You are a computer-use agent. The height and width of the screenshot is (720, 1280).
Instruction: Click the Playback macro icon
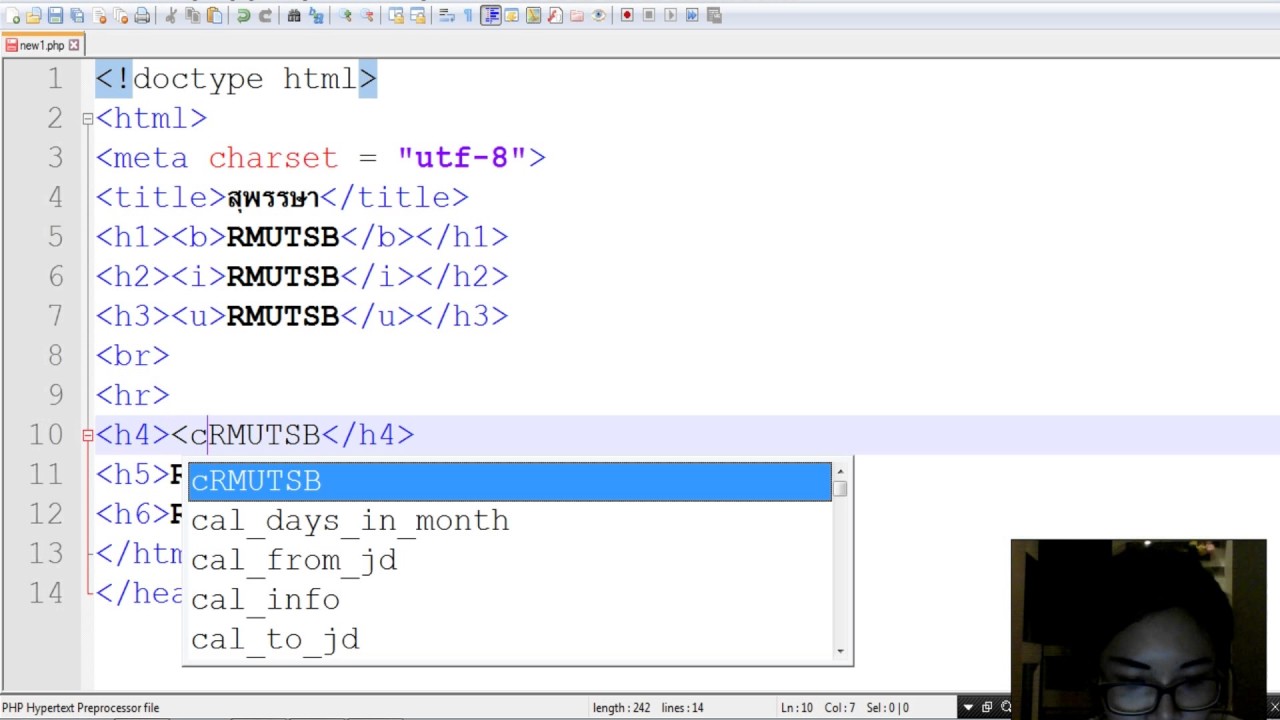(x=670, y=15)
